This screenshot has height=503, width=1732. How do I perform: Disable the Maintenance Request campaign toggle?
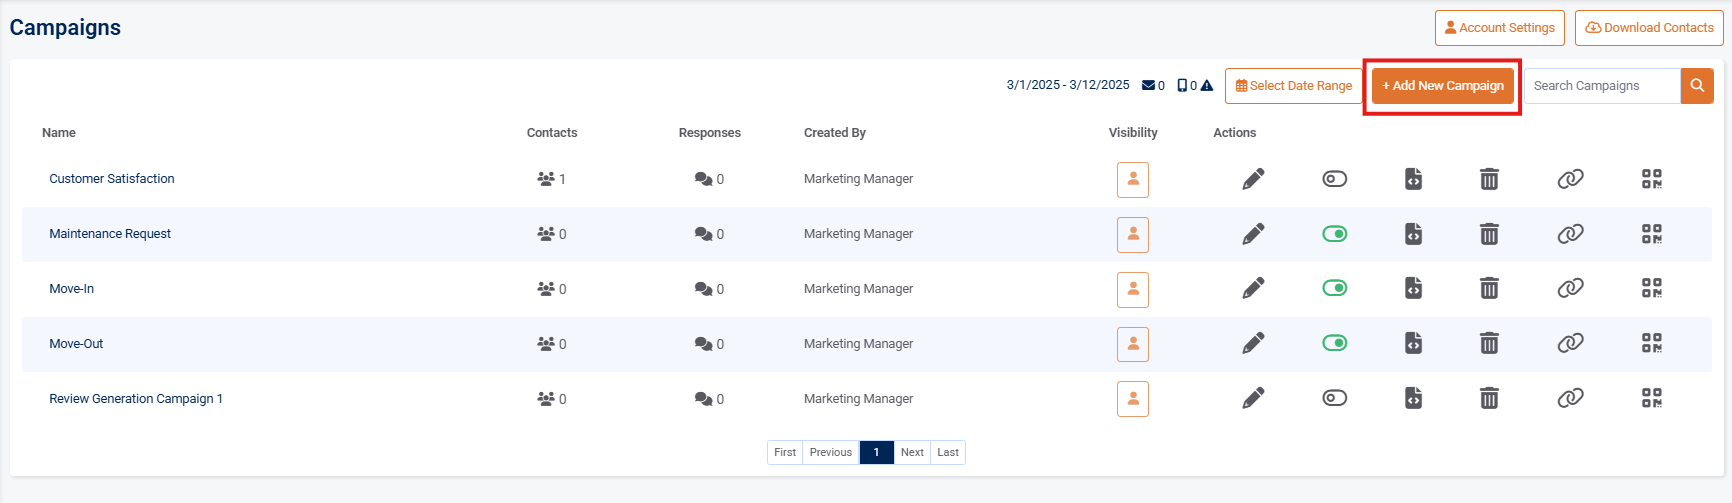click(x=1334, y=234)
